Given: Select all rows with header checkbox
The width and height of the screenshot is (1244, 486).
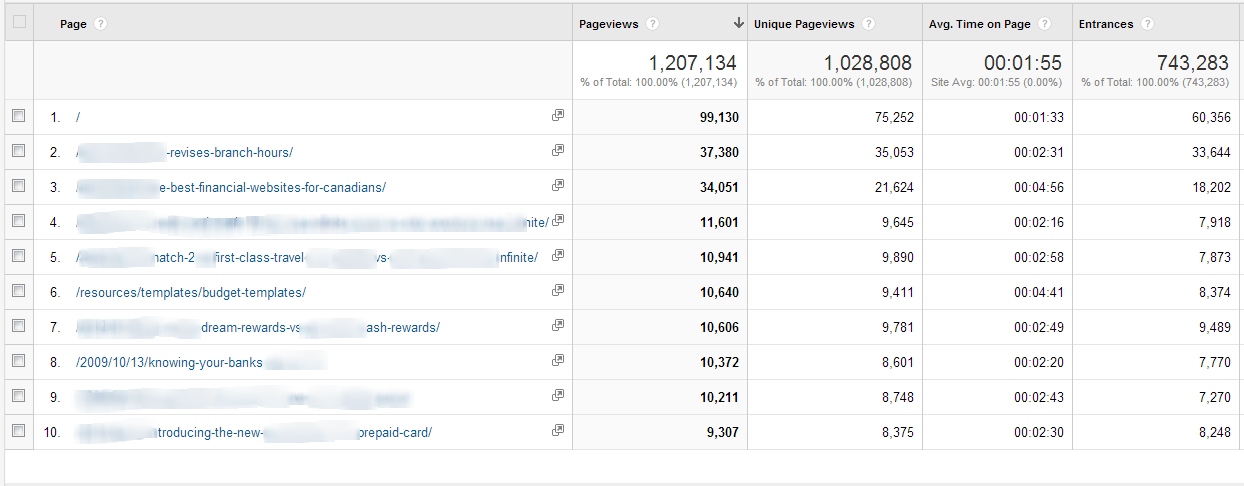Looking at the screenshot, I should click(x=18, y=23).
